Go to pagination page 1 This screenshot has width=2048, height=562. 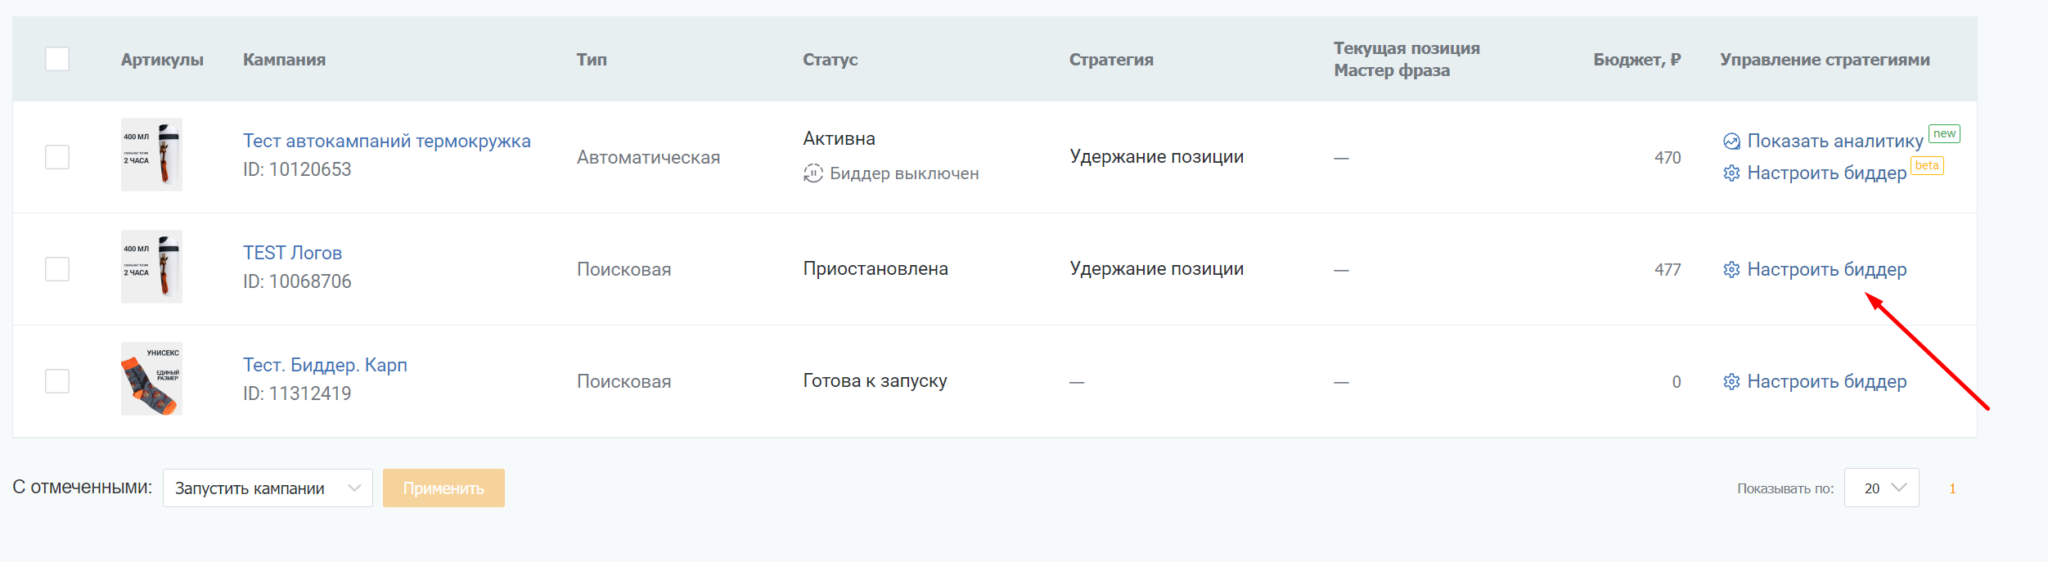click(1951, 489)
